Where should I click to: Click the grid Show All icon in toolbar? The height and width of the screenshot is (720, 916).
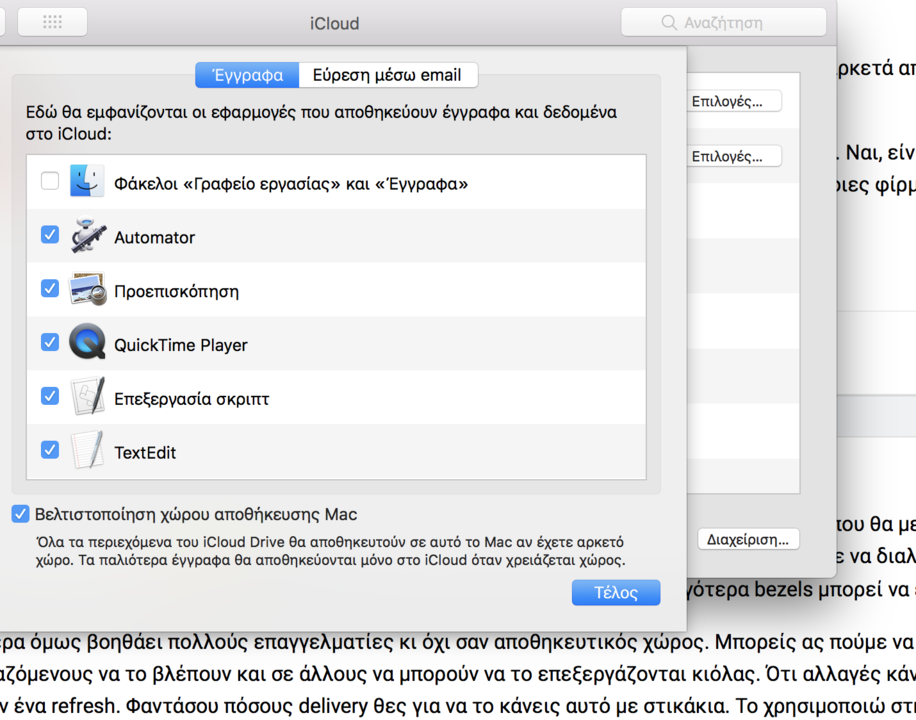[53, 22]
